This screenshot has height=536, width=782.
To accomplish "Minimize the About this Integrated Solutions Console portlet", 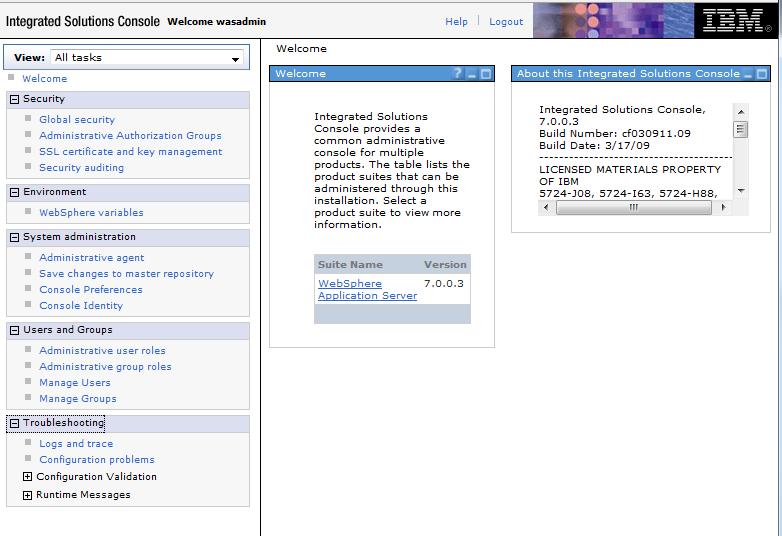I will (x=748, y=74).
